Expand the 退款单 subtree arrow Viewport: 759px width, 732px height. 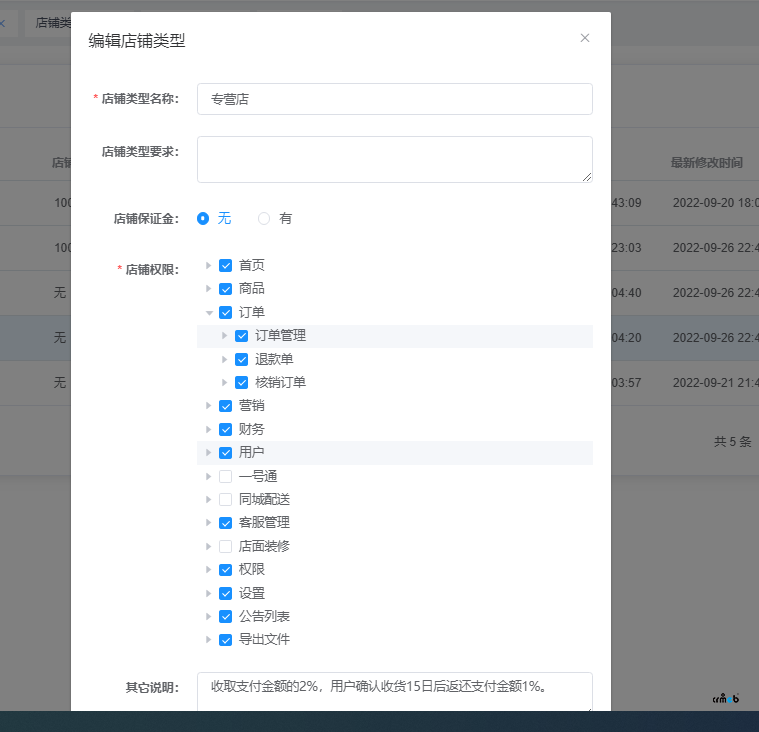coord(225,359)
